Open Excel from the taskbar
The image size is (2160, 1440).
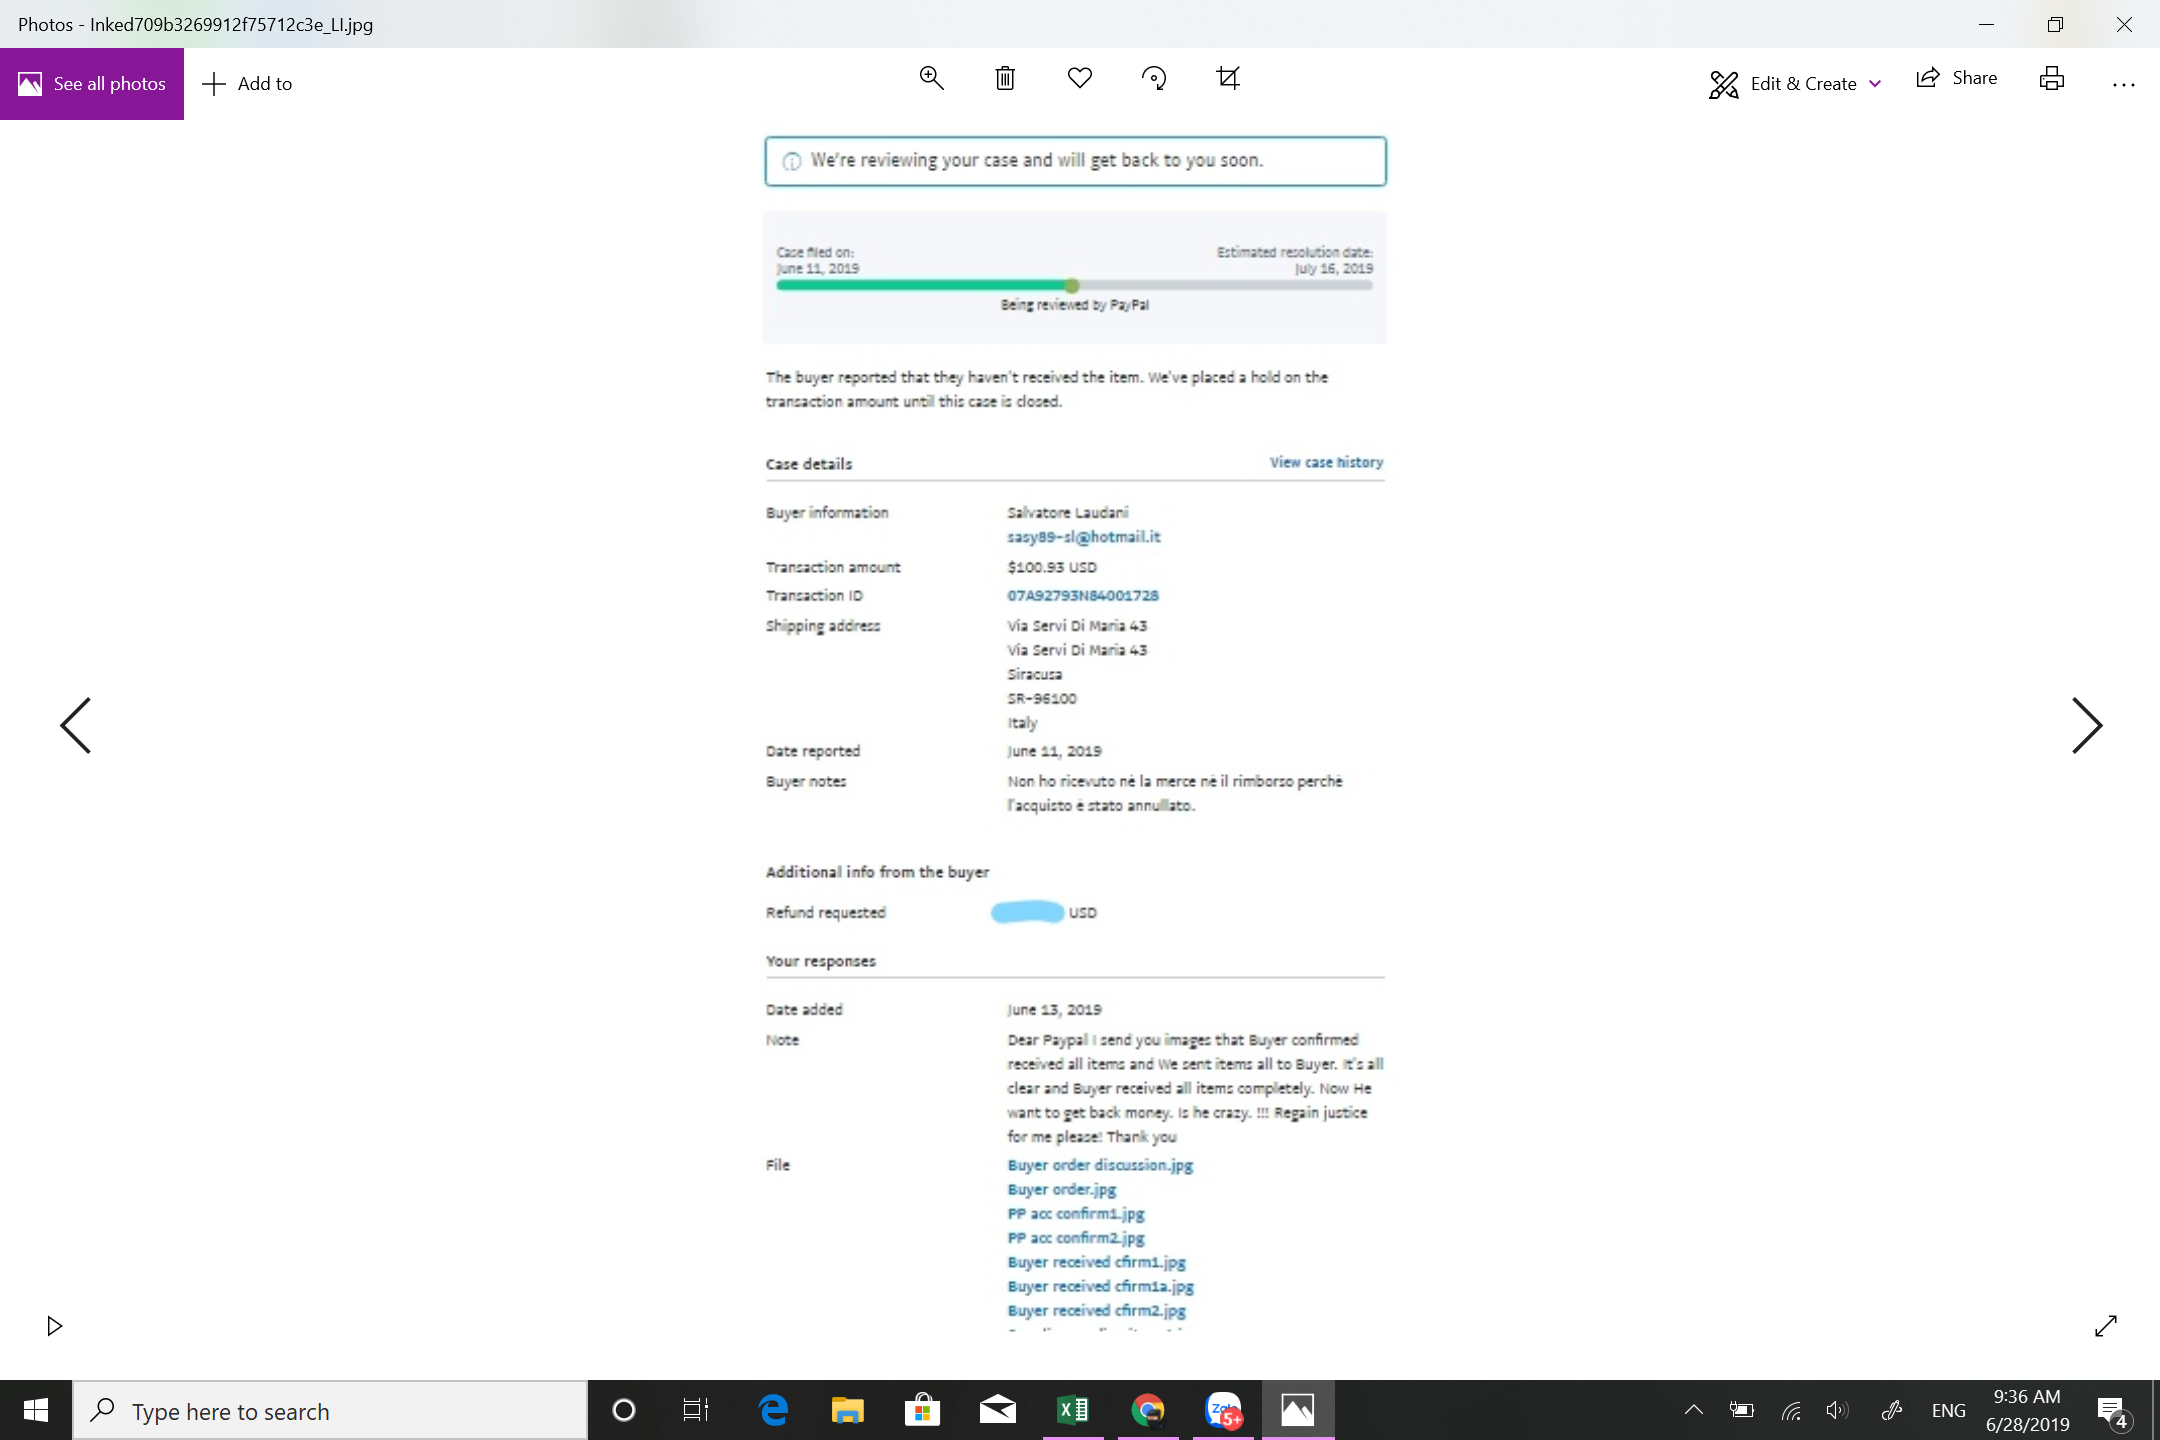[1072, 1410]
